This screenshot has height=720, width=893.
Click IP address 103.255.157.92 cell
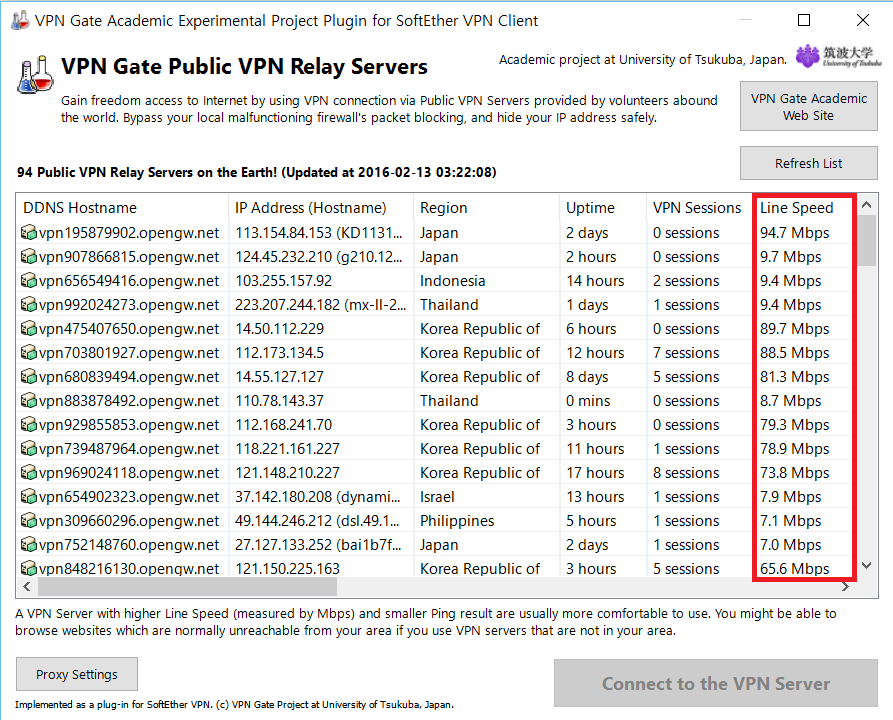coord(284,280)
